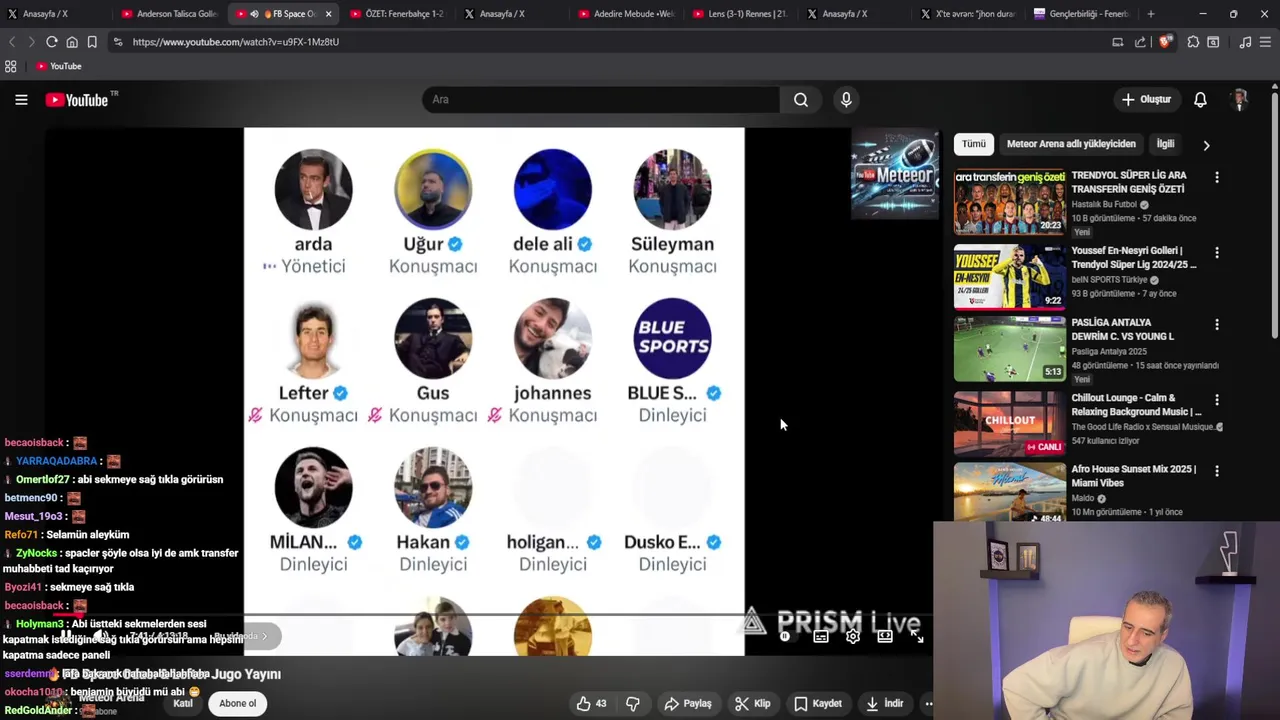Open a new browser tab
The width and height of the screenshot is (1280, 720).
click(x=1151, y=14)
